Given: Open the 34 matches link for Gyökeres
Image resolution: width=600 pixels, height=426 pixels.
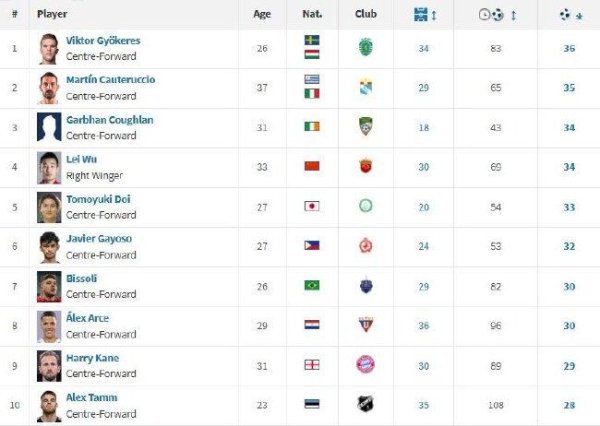Looking at the screenshot, I should point(423,48).
